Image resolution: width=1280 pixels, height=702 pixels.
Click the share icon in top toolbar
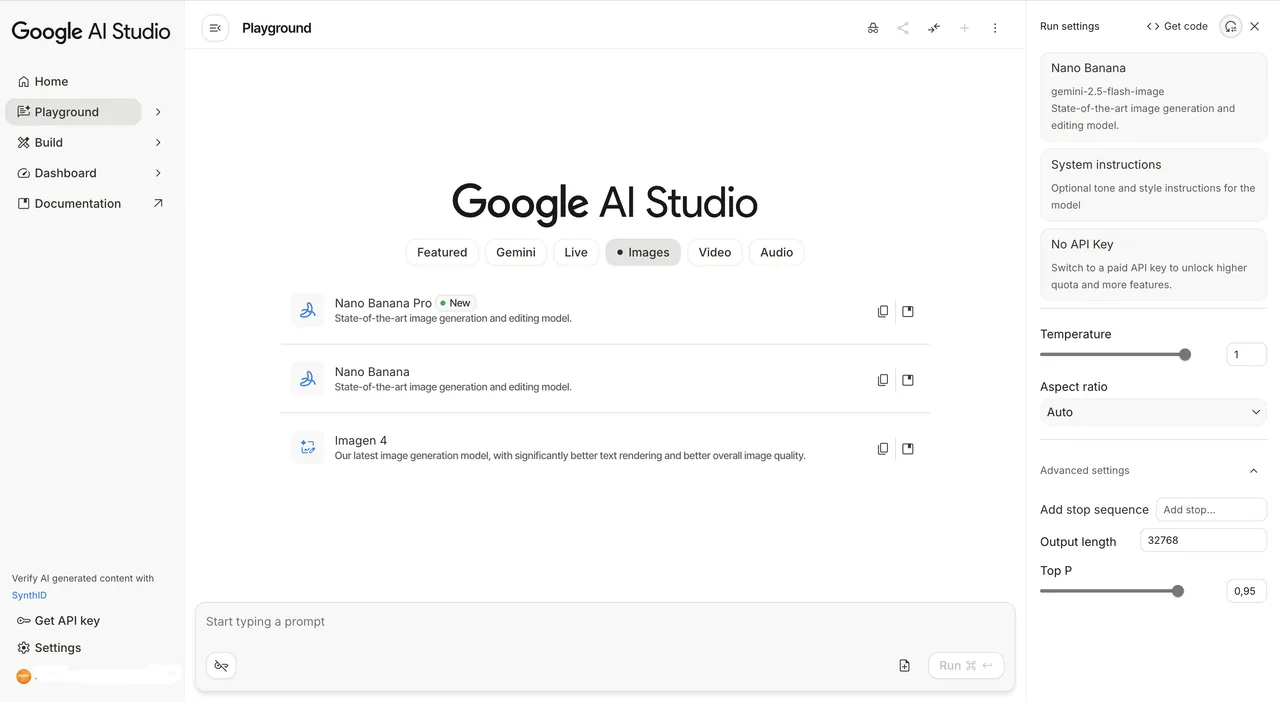point(903,28)
